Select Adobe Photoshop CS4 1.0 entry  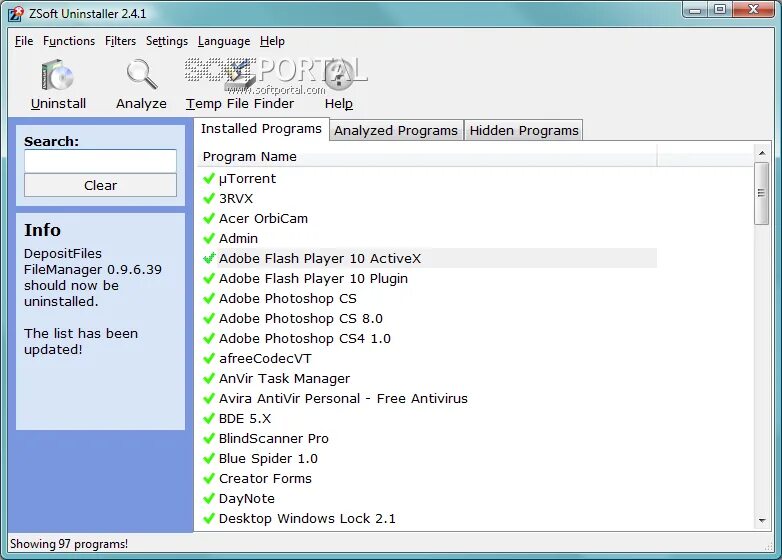(x=305, y=338)
